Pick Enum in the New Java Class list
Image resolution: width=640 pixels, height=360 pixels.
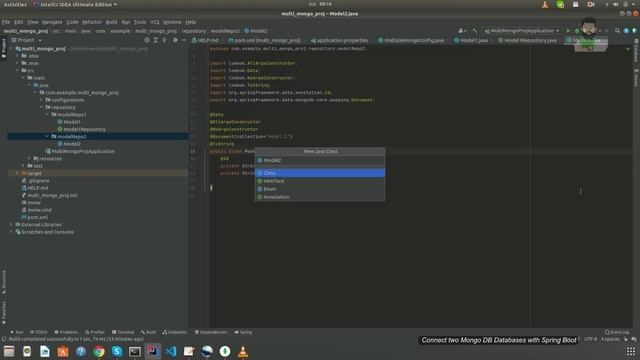pos(320,189)
